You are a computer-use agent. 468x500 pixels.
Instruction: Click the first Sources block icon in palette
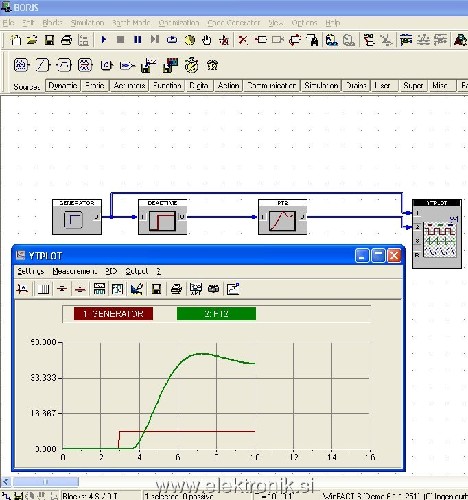21,65
